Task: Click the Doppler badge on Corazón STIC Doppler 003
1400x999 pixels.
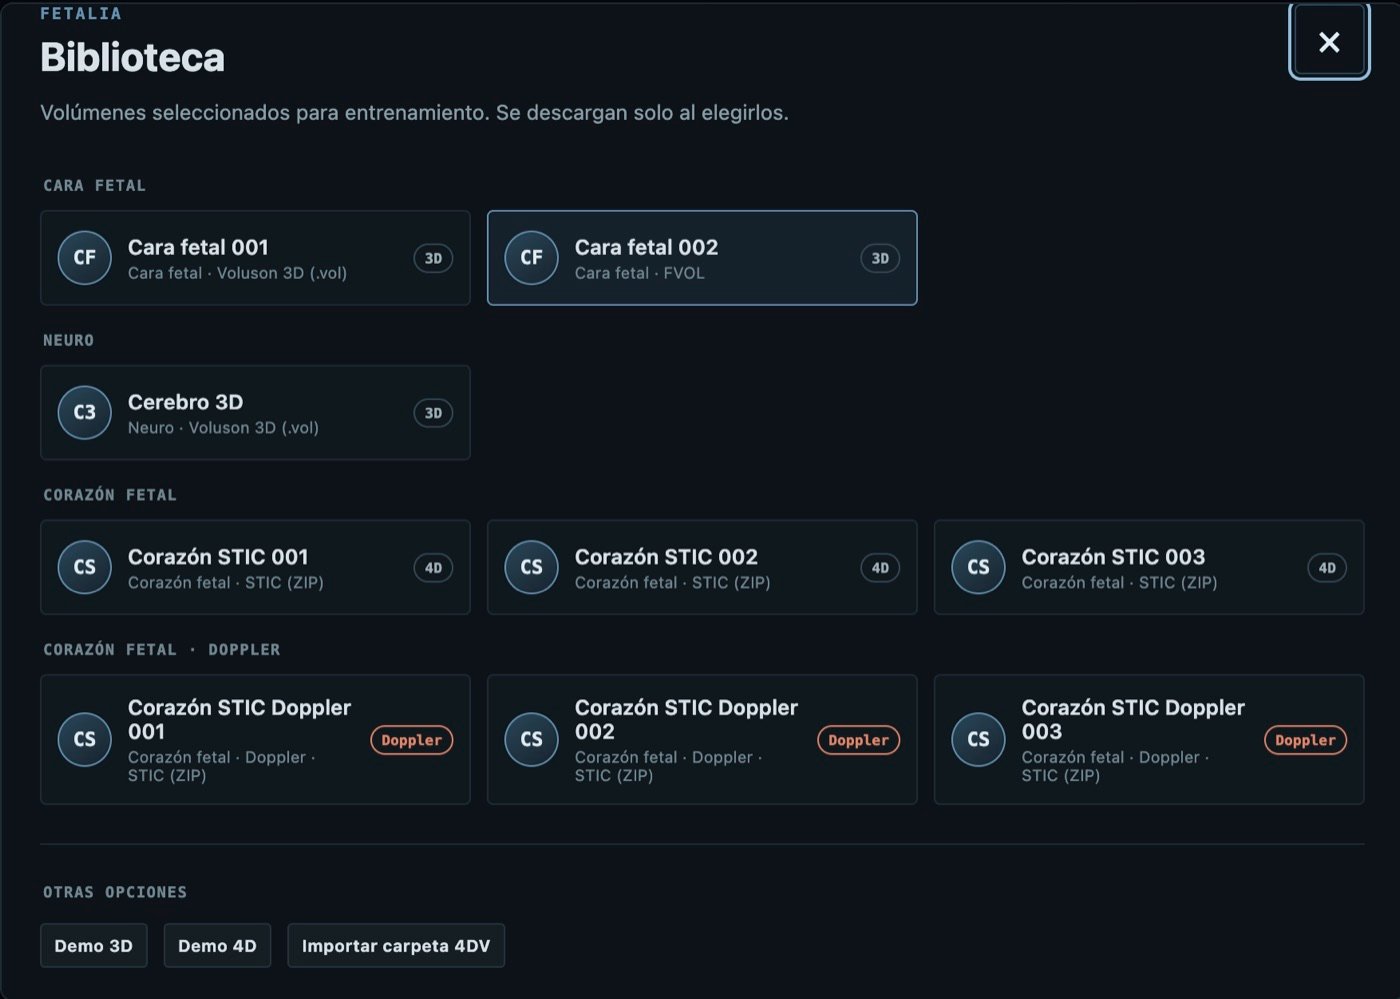Action: pos(1306,740)
